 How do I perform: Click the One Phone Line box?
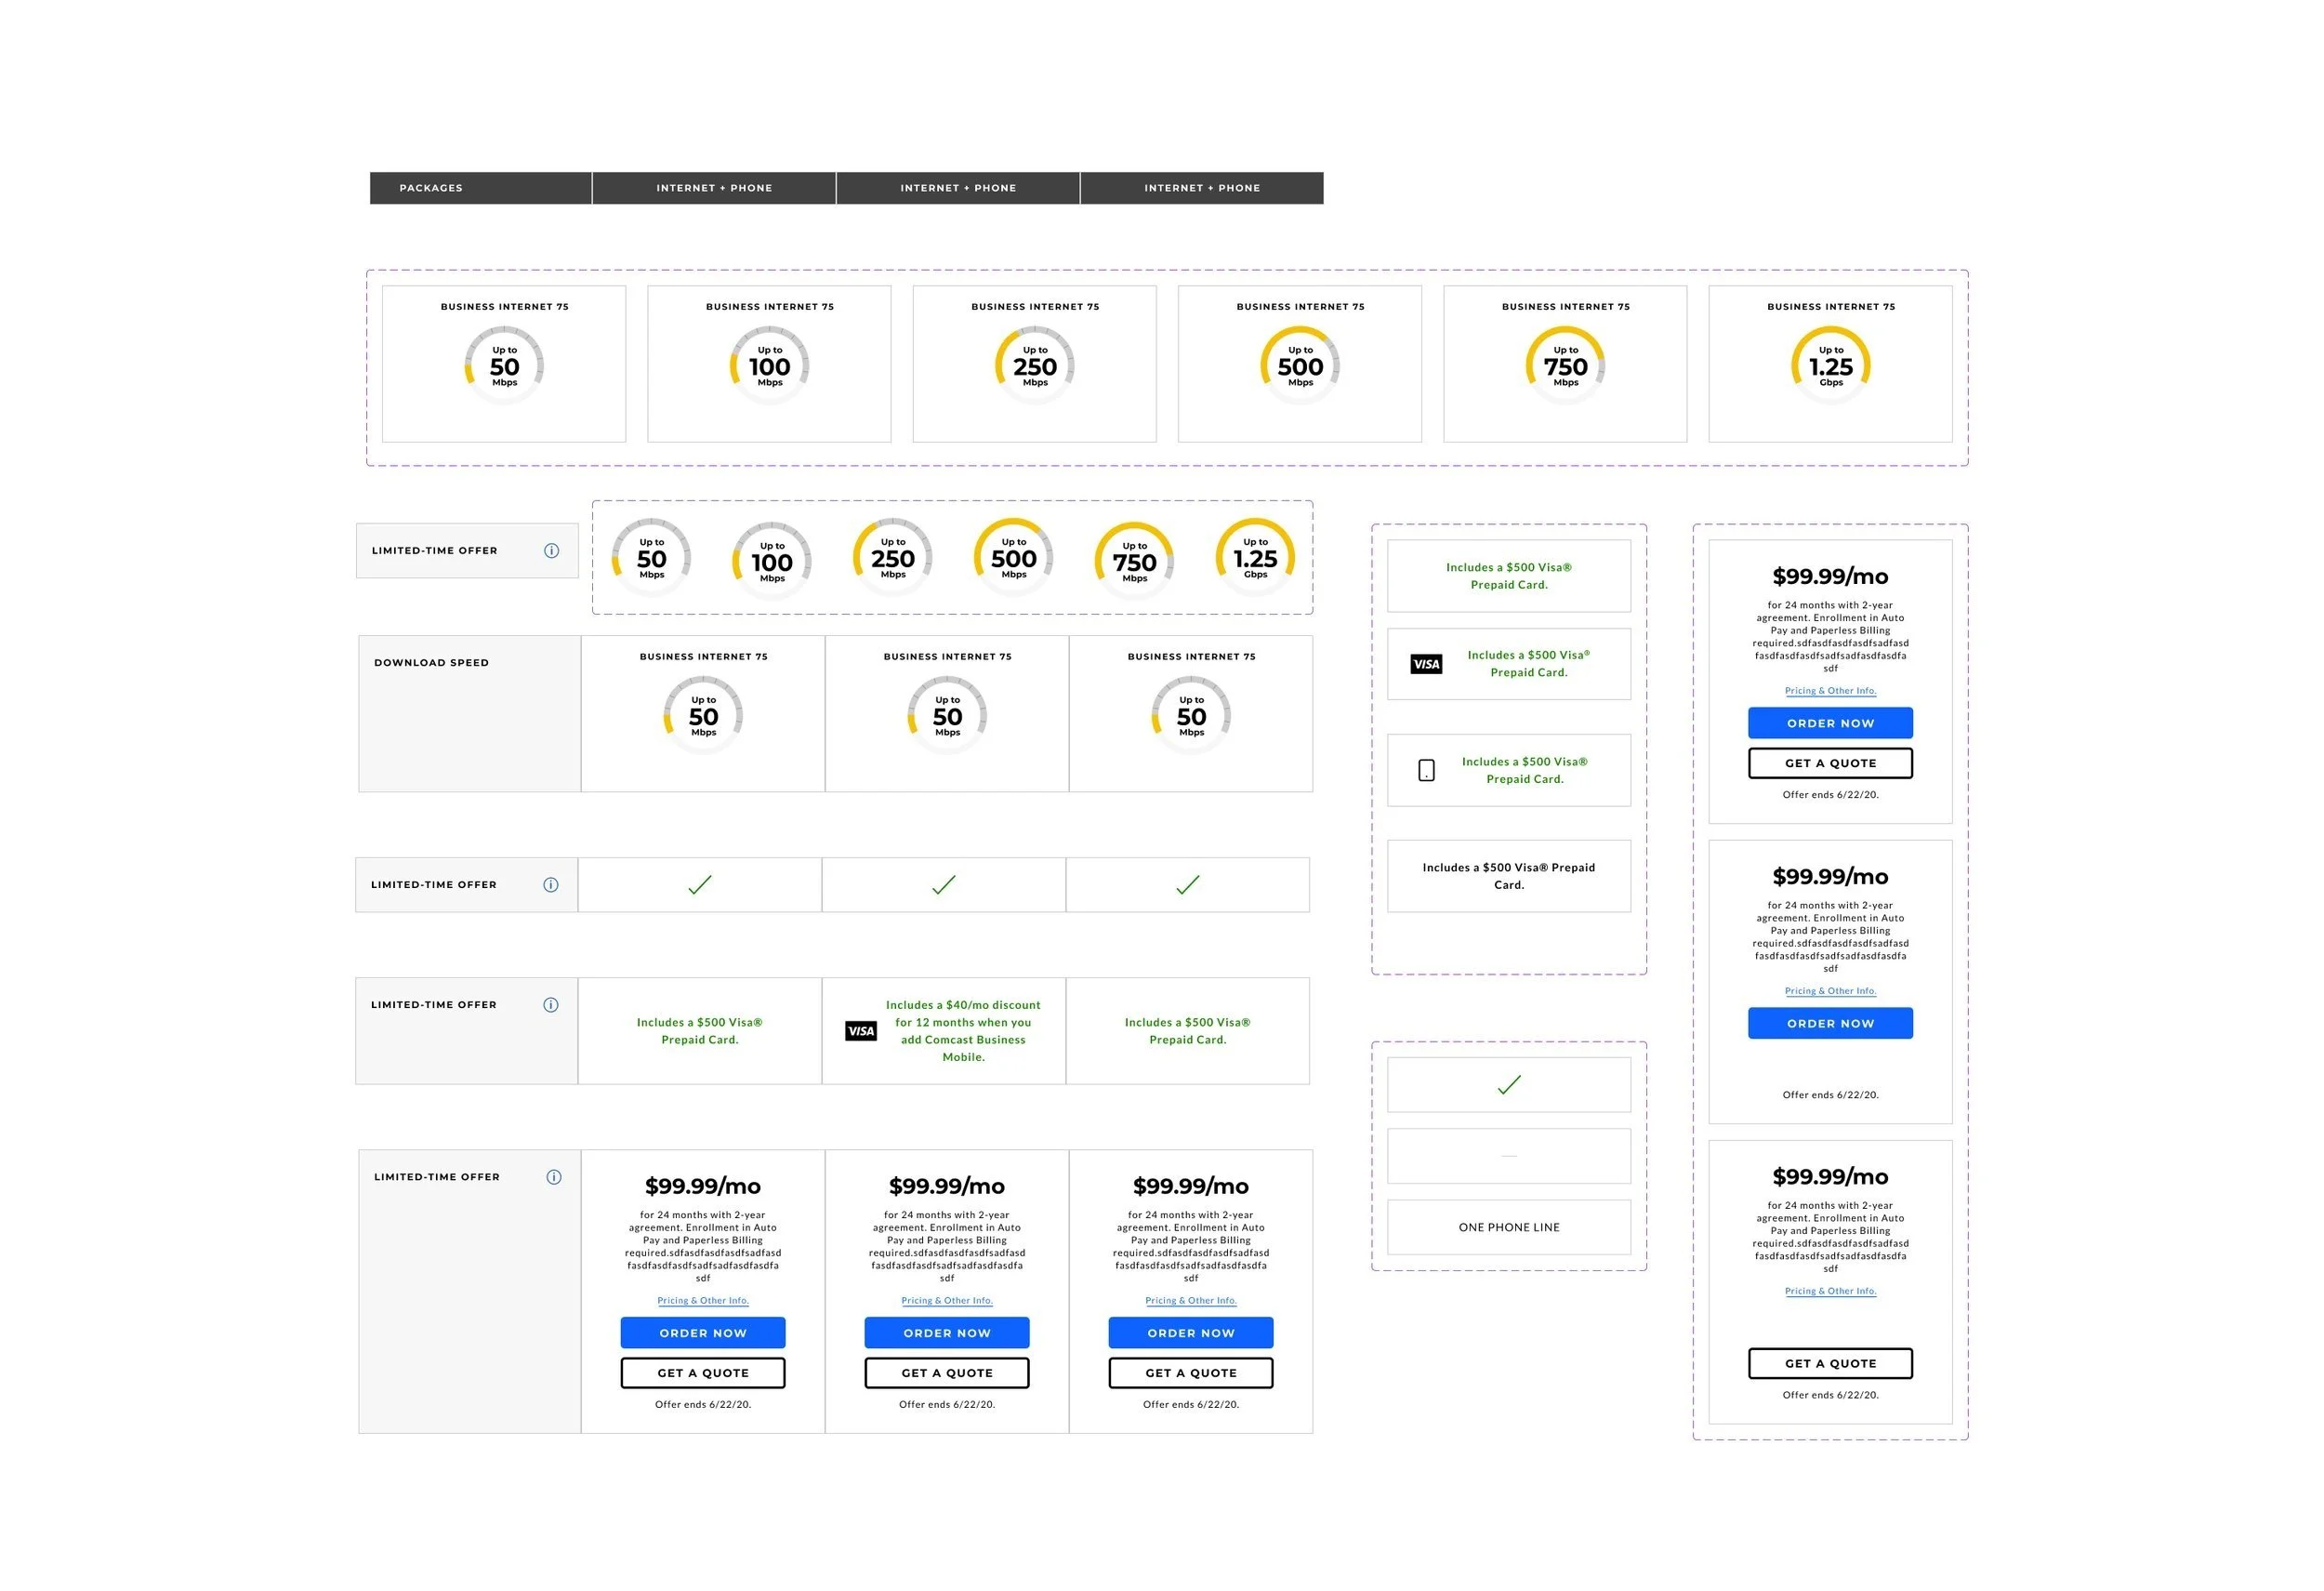point(1508,1227)
